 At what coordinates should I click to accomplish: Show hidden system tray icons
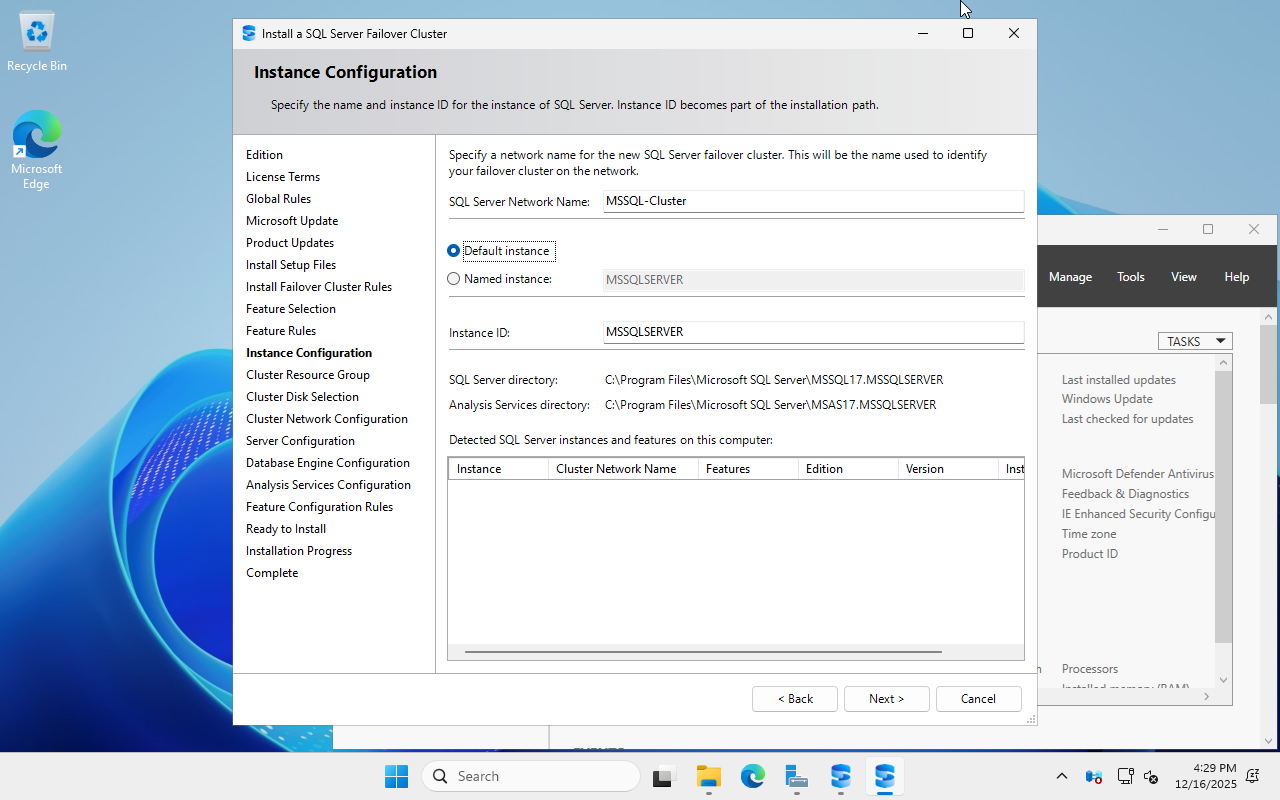point(1061,776)
